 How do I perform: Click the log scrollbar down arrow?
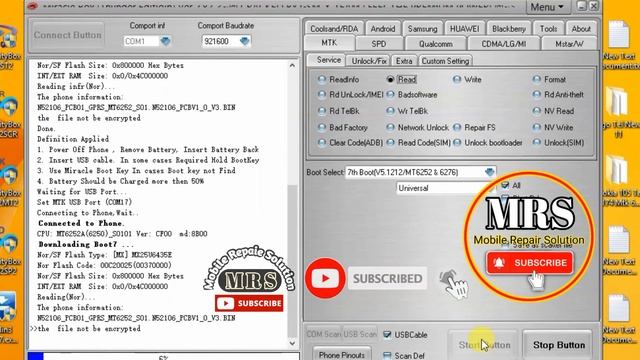(x=292, y=343)
